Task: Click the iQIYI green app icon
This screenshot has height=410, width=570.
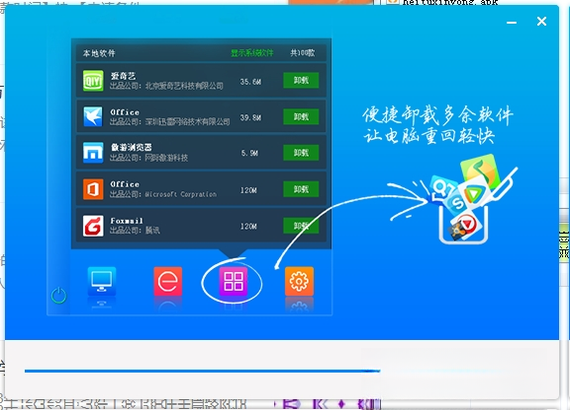Action: tap(93, 81)
